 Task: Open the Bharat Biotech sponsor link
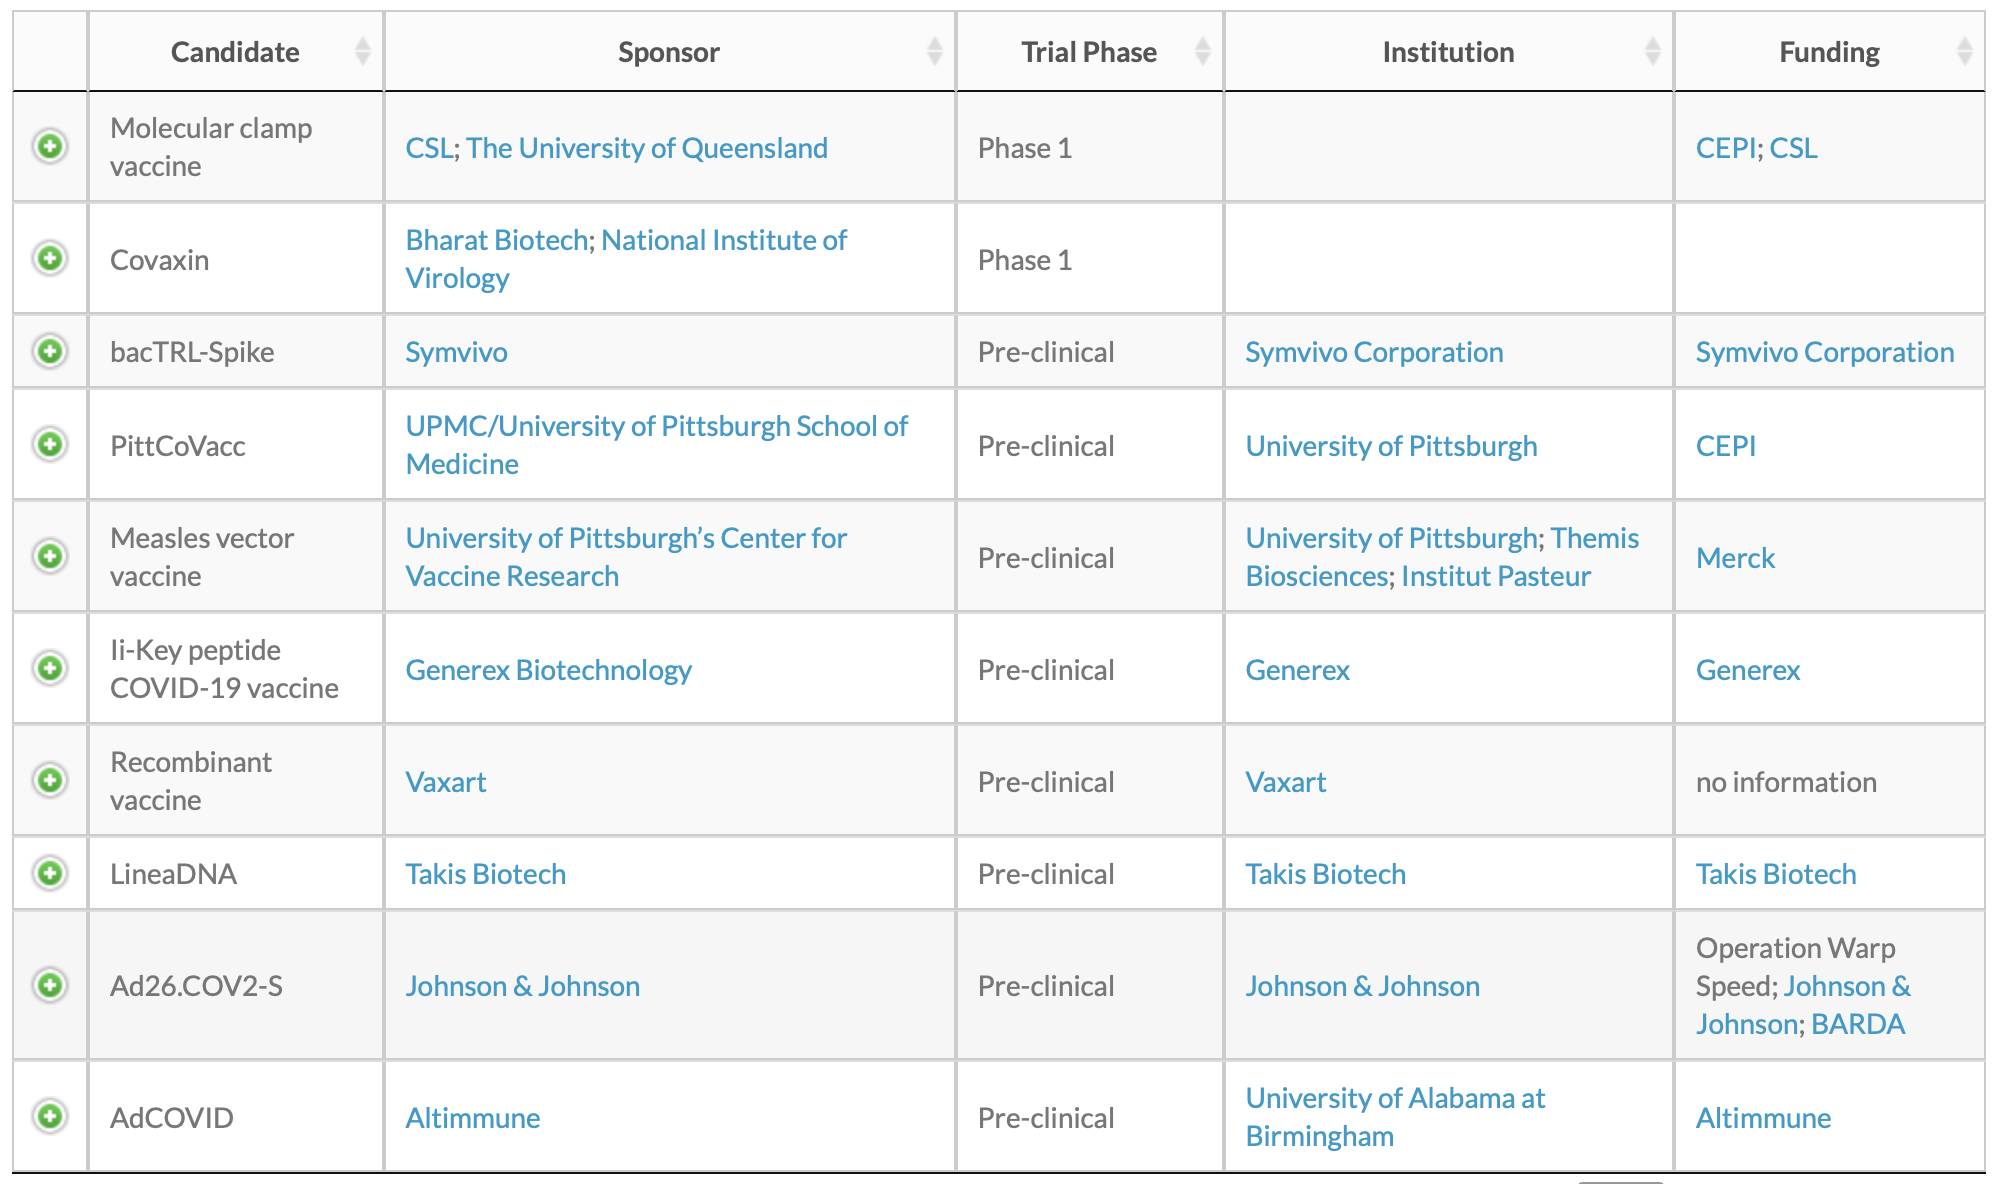[x=496, y=240]
